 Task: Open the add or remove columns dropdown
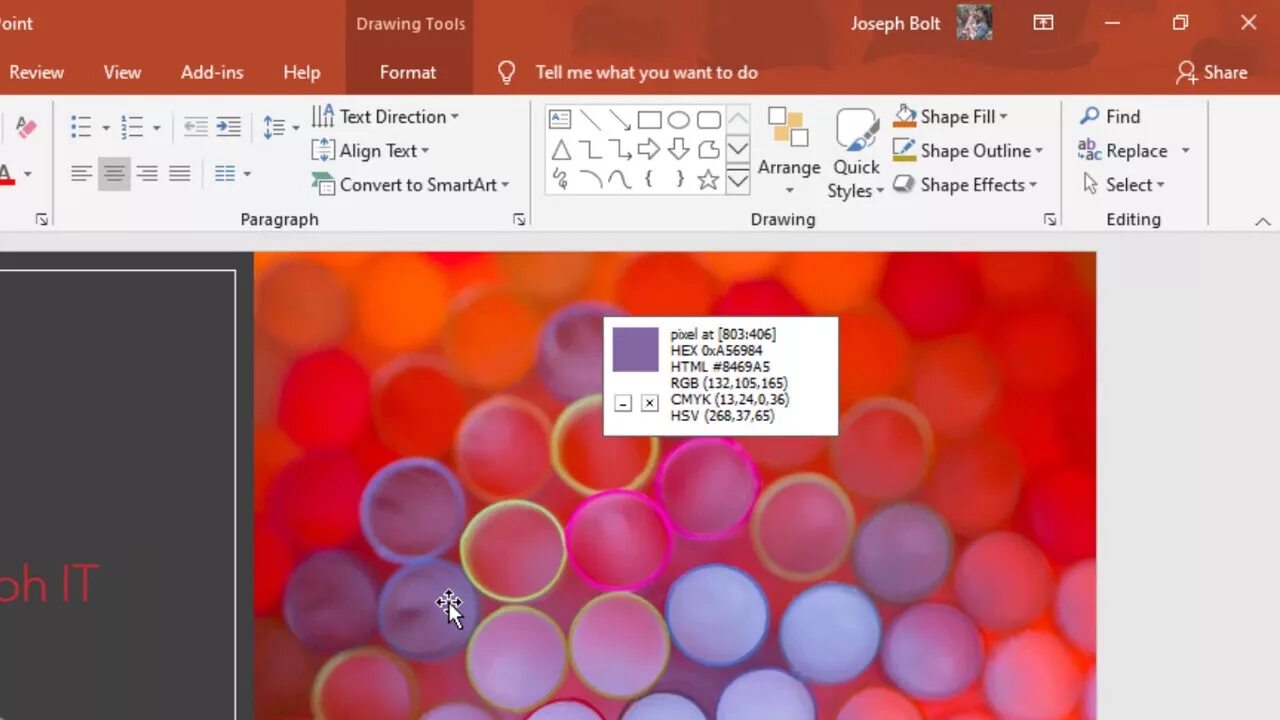pos(232,174)
